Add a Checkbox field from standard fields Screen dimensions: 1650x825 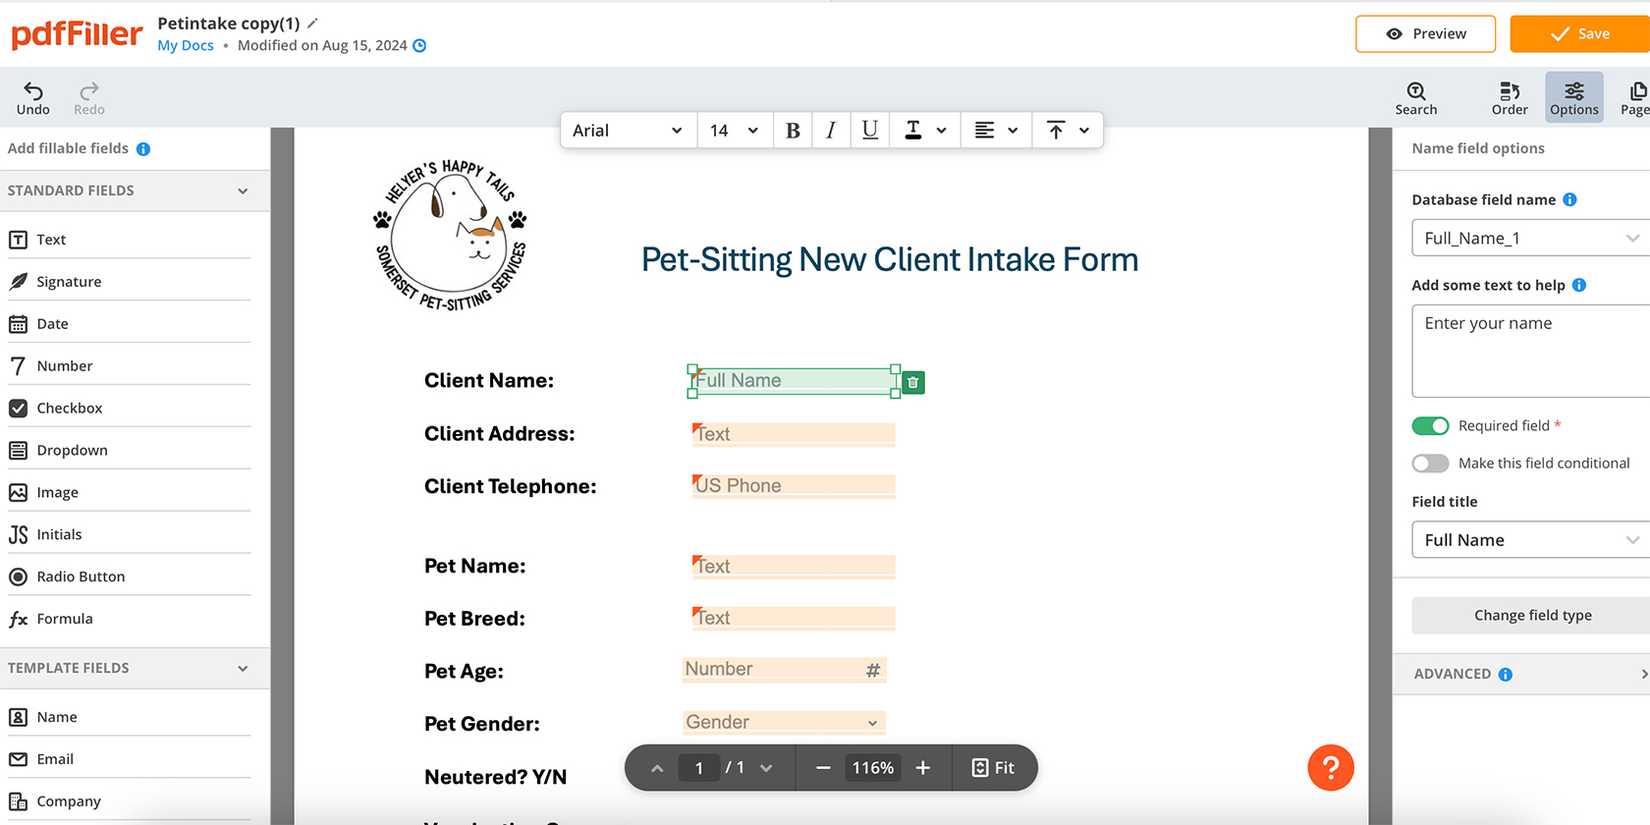pyautogui.click(x=69, y=408)
